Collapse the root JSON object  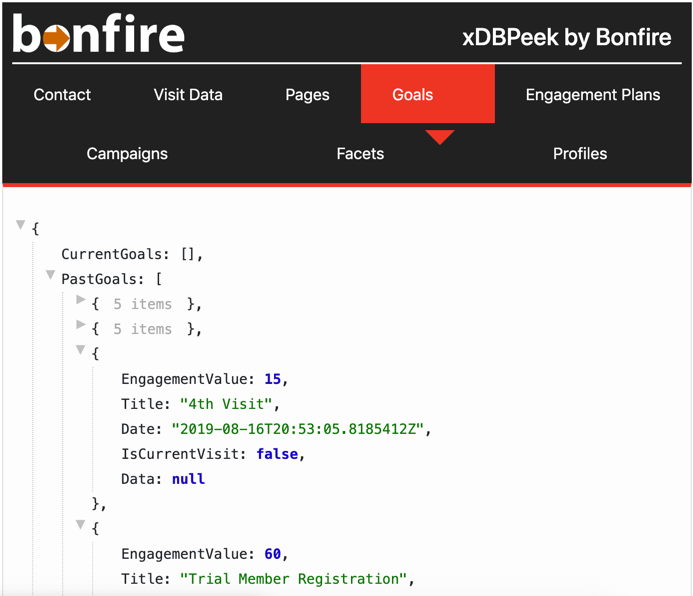pyautogui.click(x=20, y=225)
